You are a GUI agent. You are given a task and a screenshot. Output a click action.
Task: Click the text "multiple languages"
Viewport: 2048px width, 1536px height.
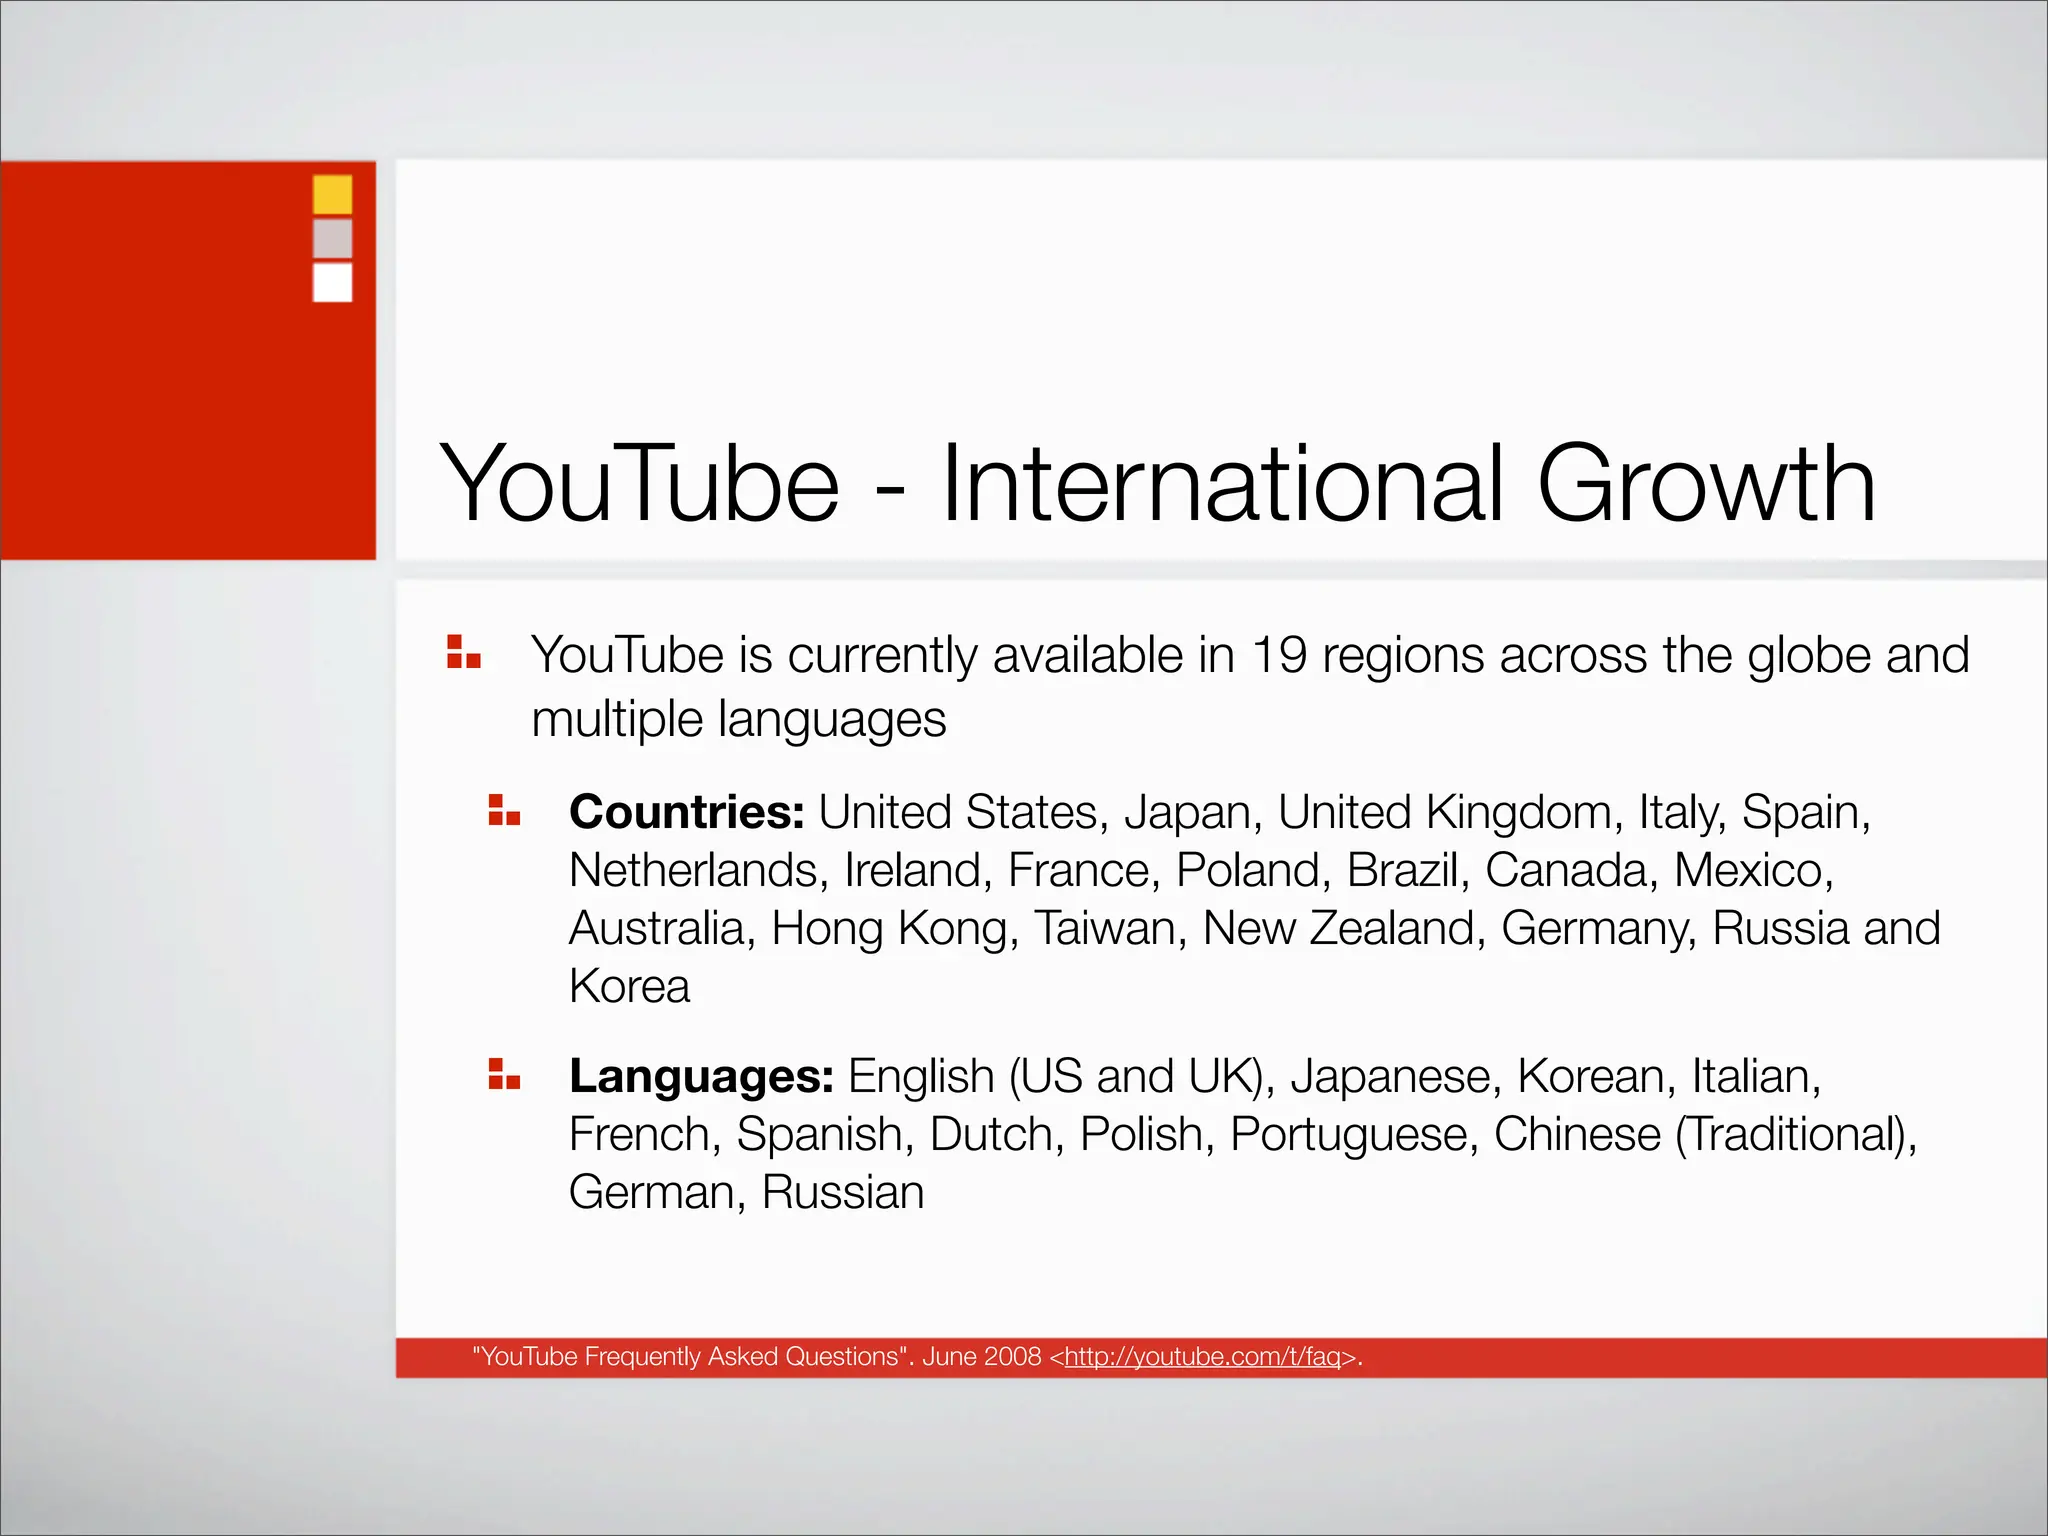coord(738,720)
